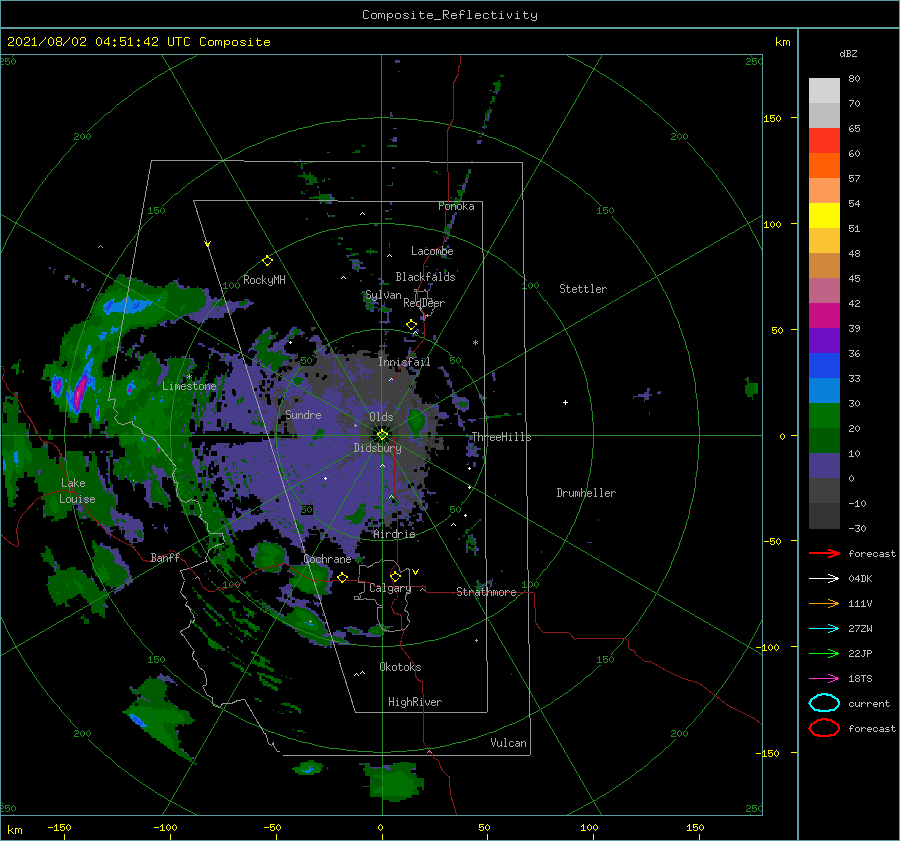
Task: Click the Airdrie label
Action: click(394, 534)
